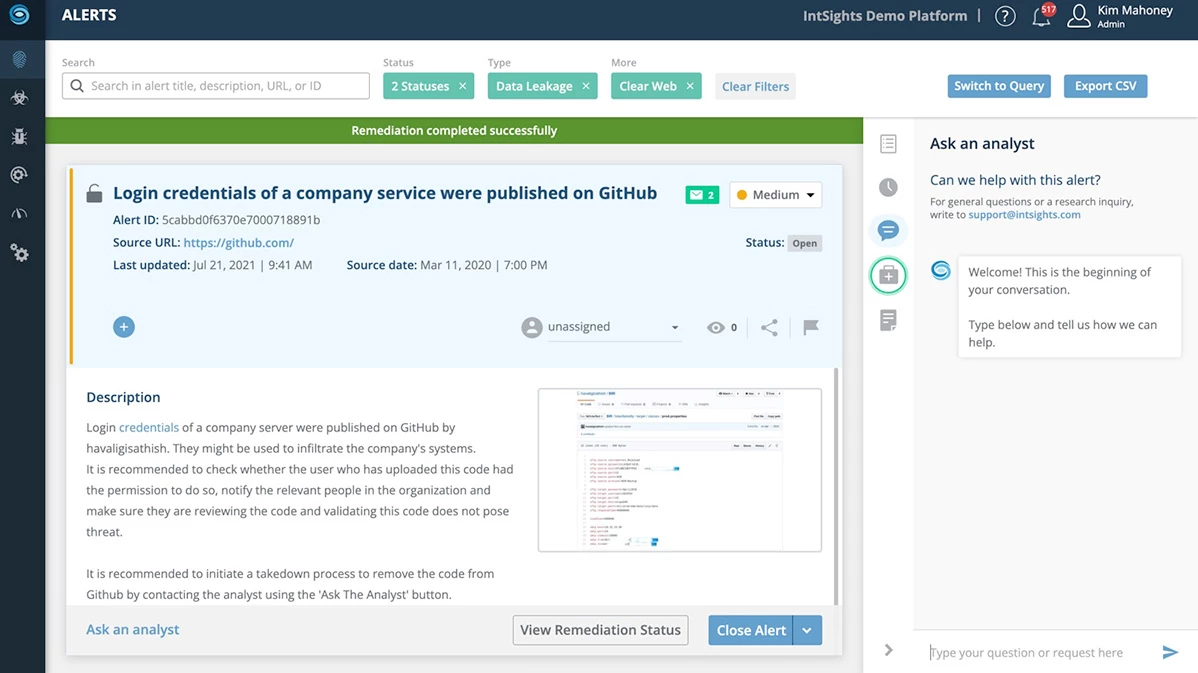Share the alert via share icon
Screen dimensions: 1198x673
[769, 328]
